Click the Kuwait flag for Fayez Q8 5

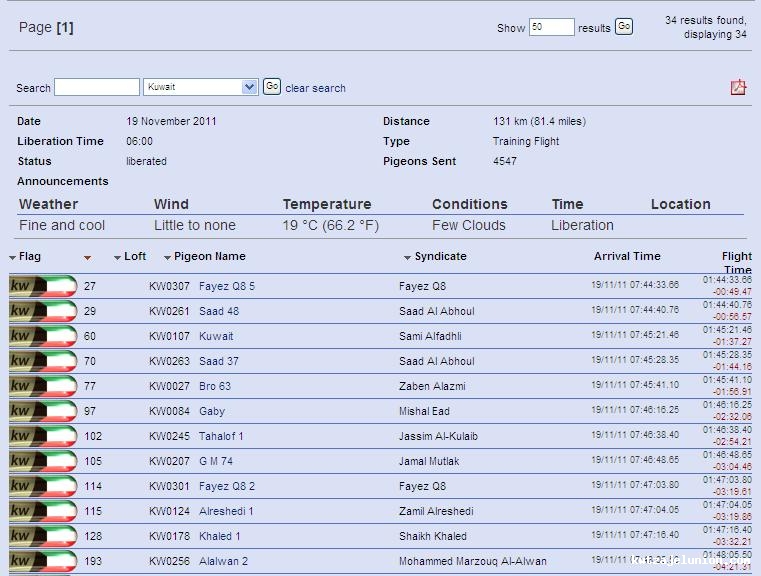(43, 286)
